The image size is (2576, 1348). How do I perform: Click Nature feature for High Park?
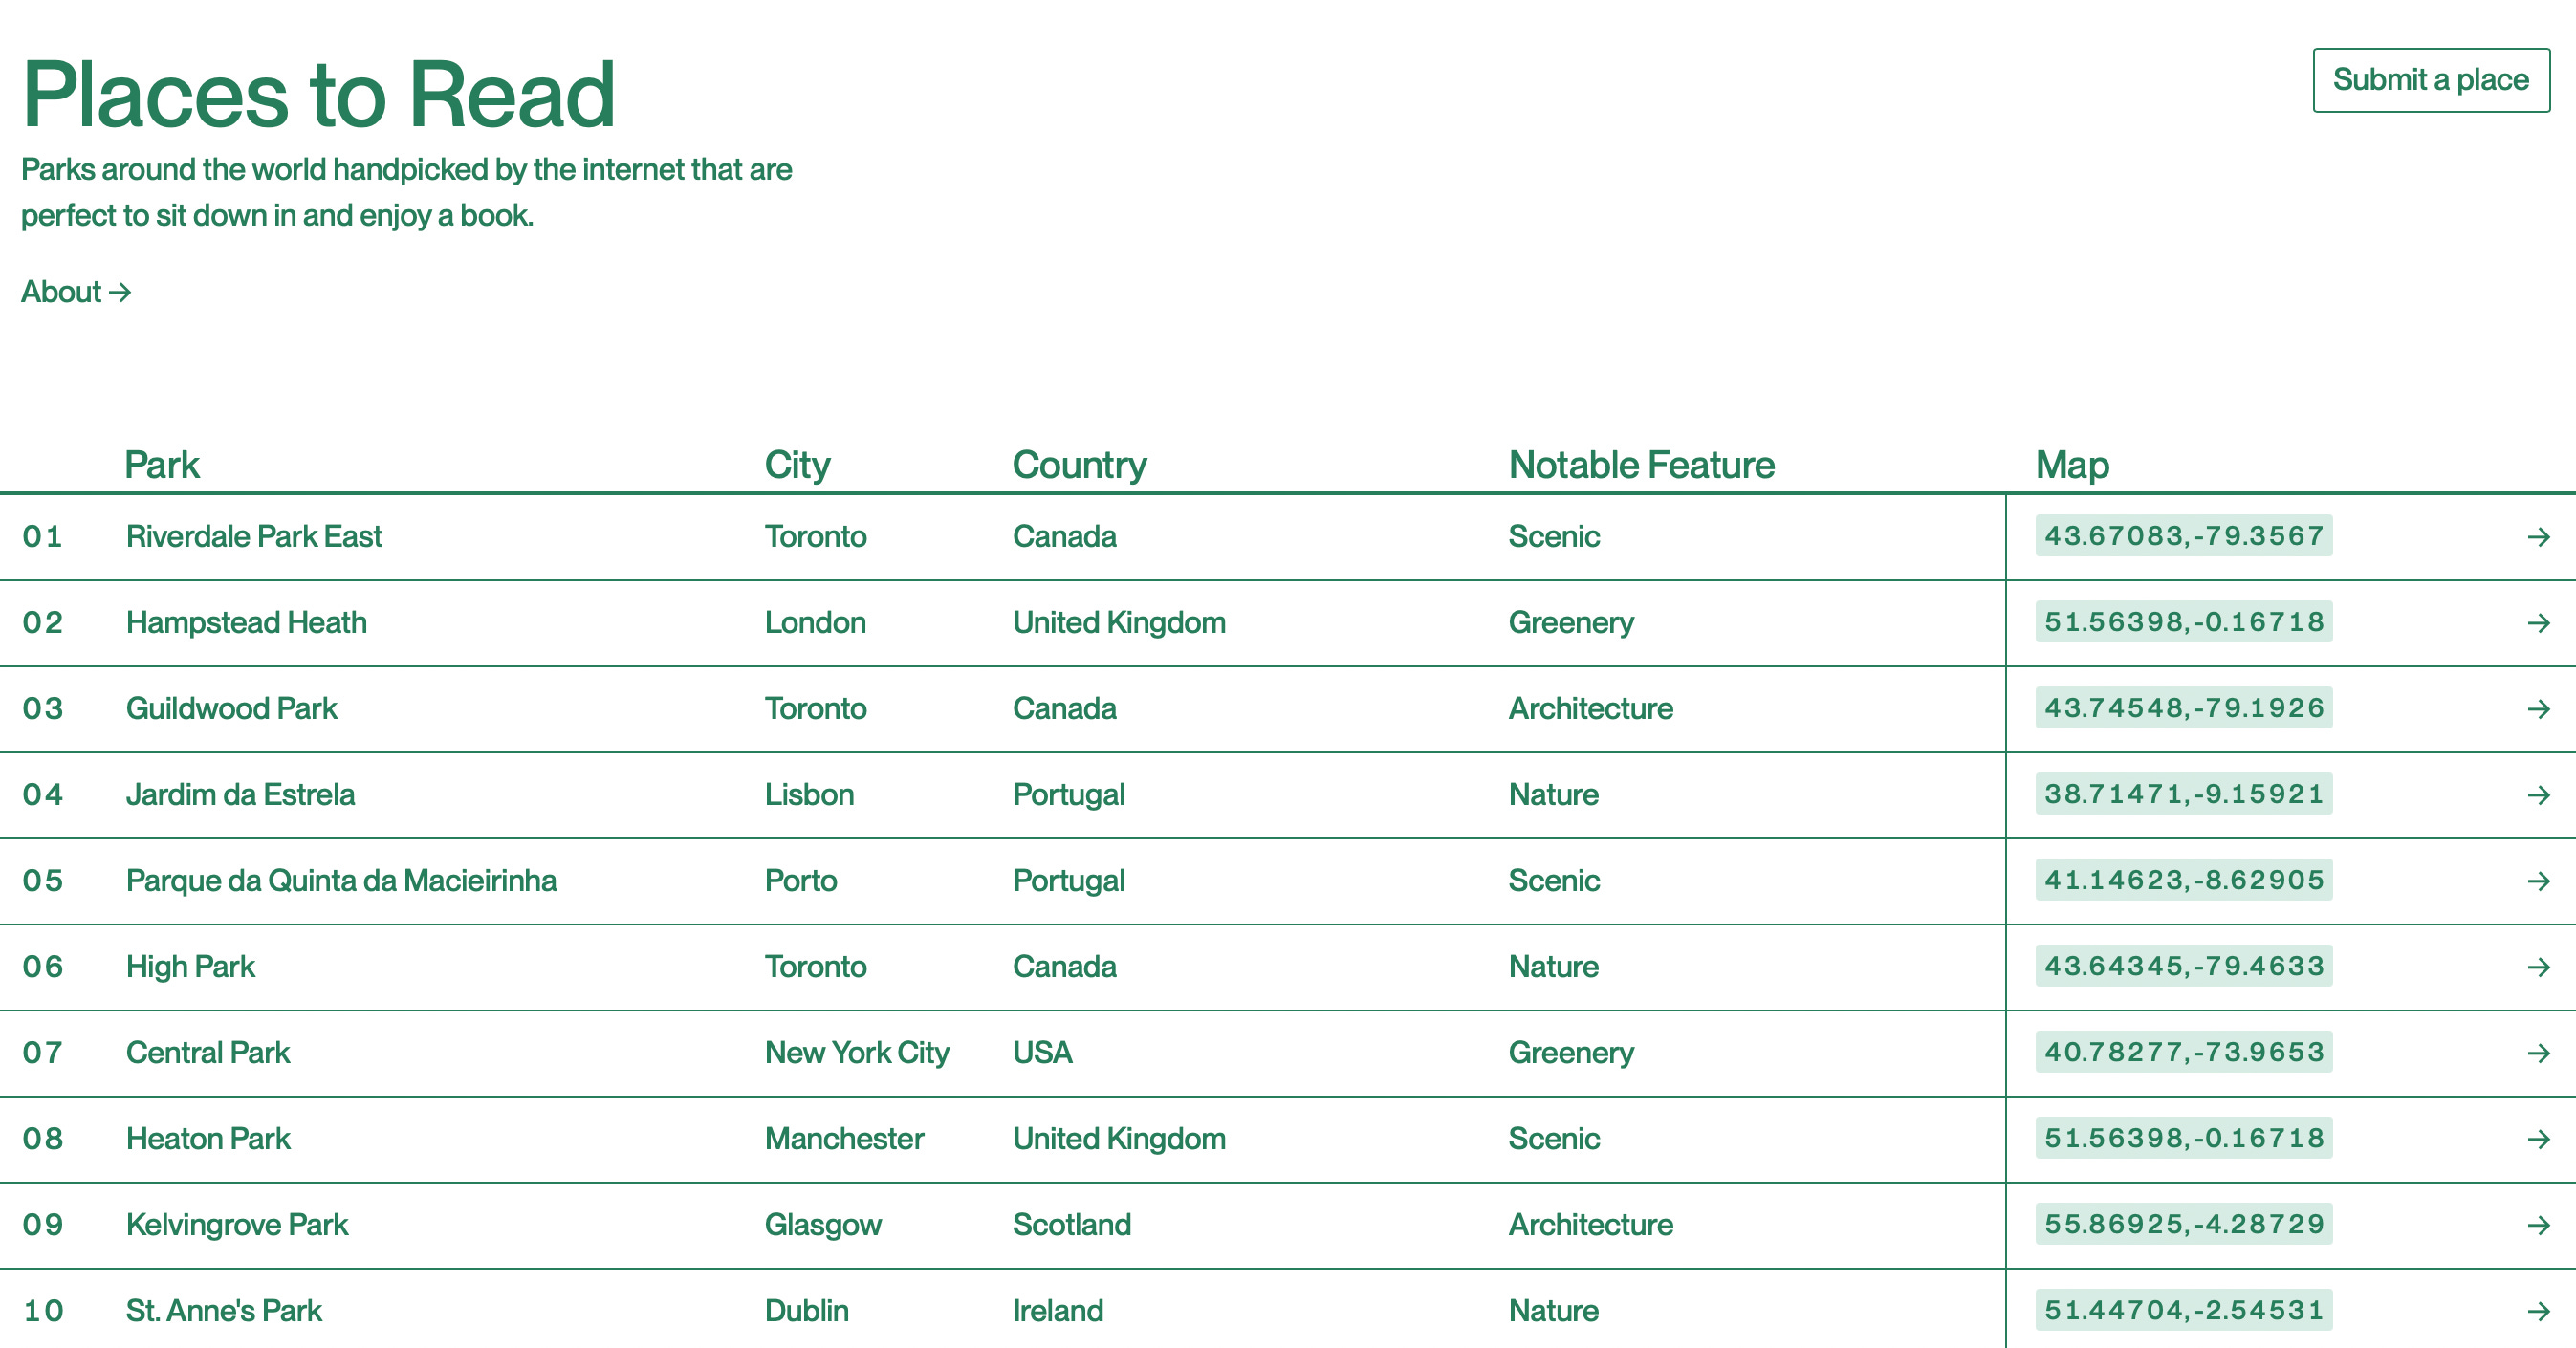pyautogui.click(x=1553, y=967)
